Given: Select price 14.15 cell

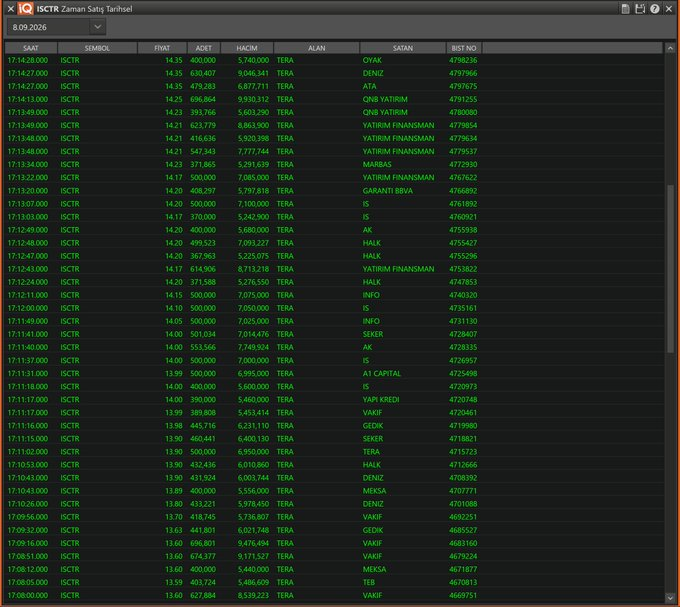Looking at the screenshot, I should (x=173, y=295).
